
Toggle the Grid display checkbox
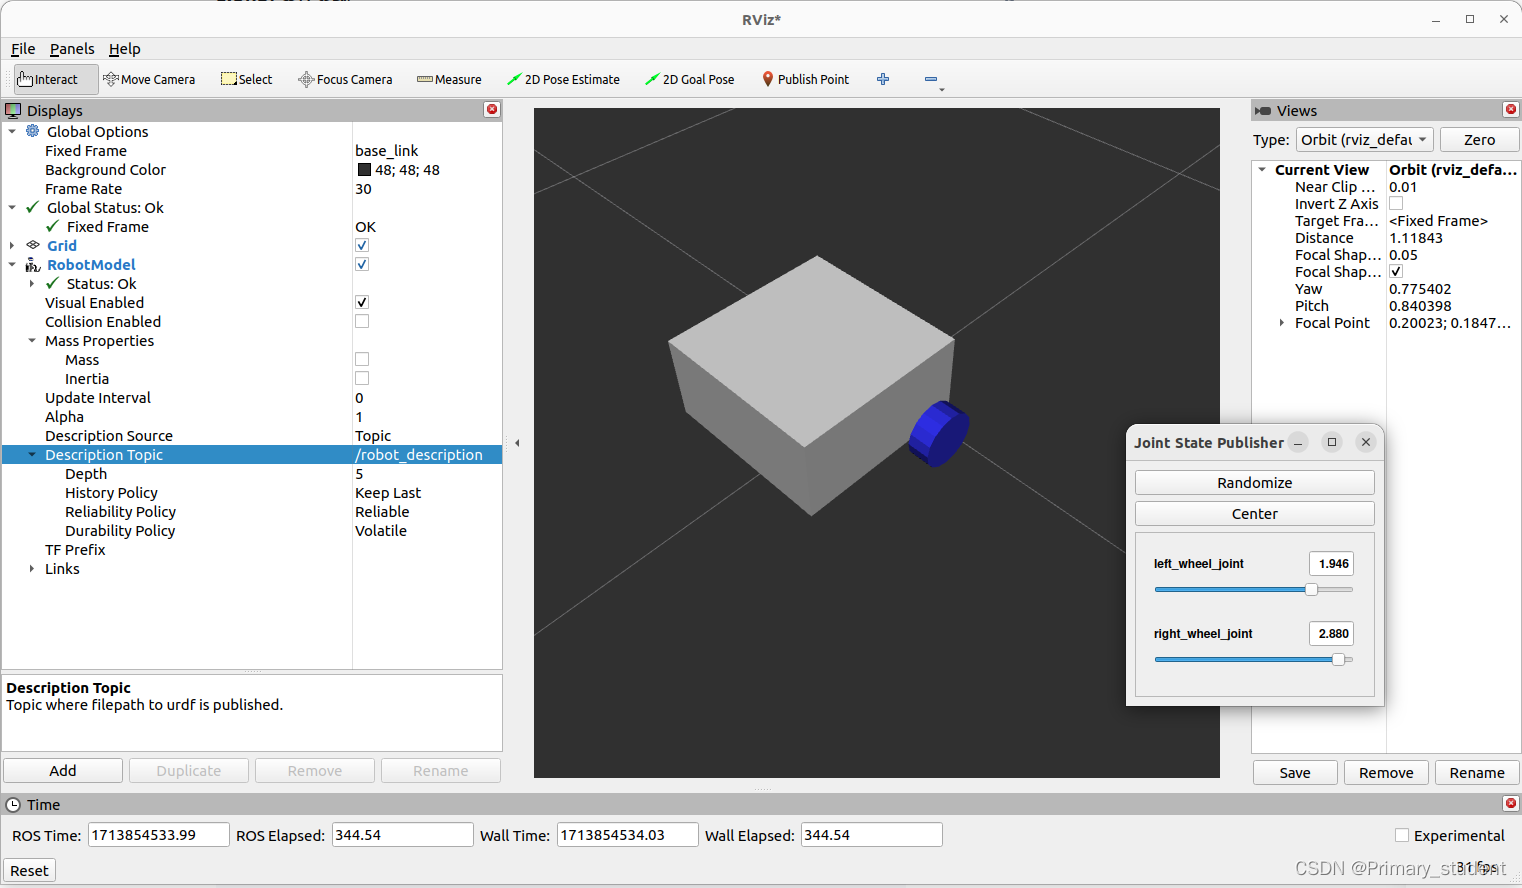pos(362,245)
